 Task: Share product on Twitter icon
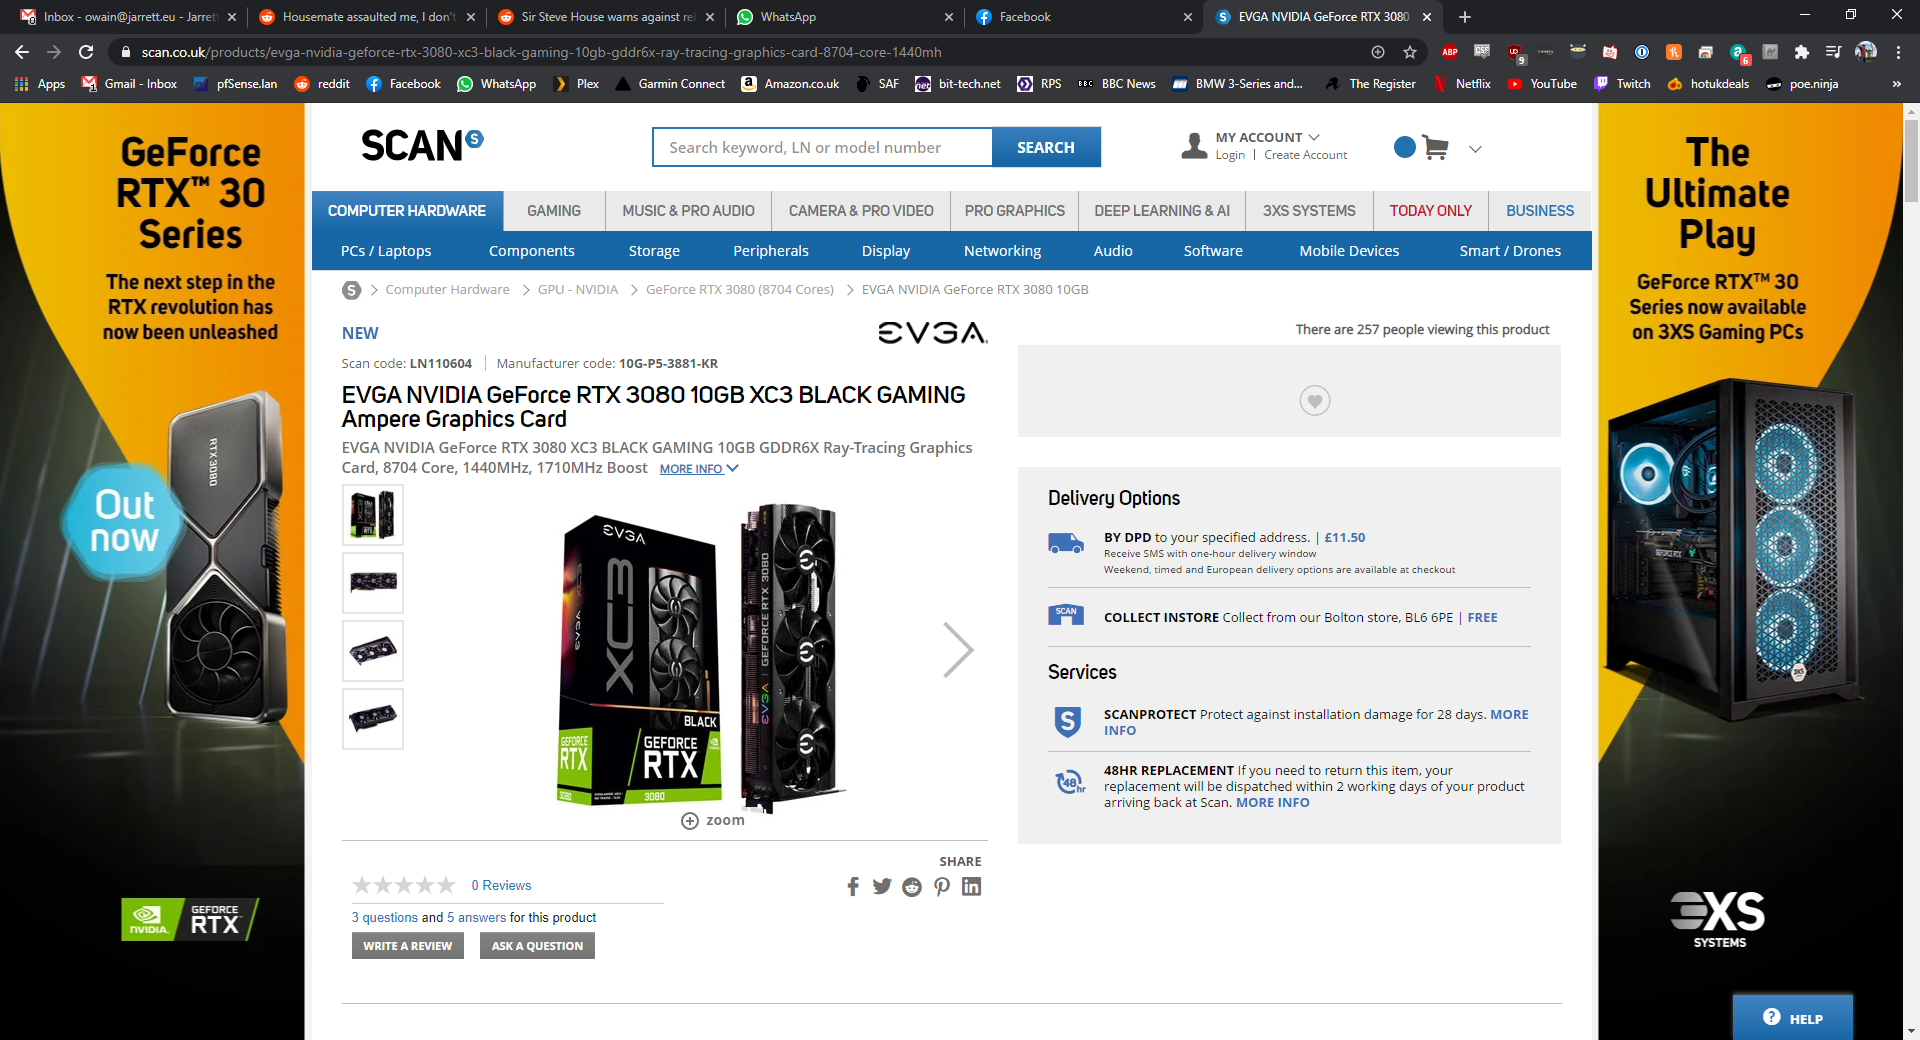point(882,887)
